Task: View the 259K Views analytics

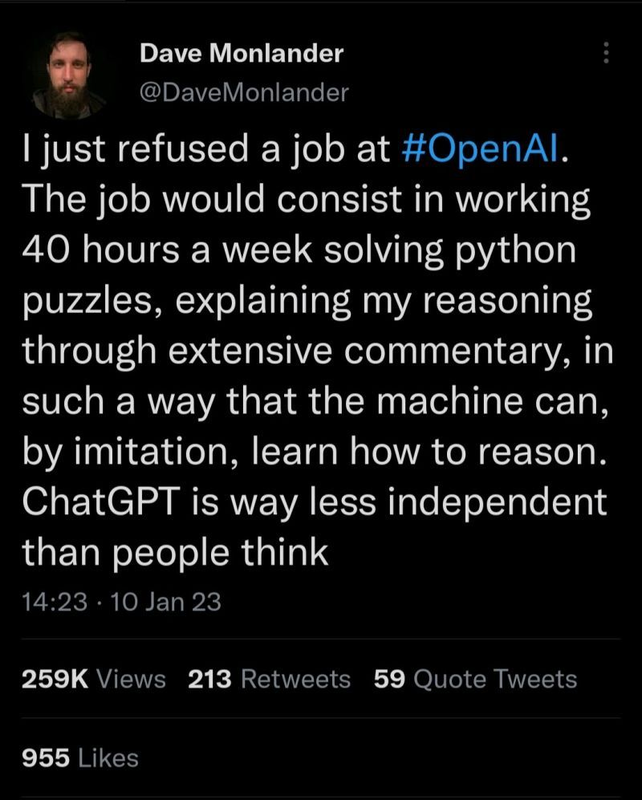Action: 93,679
